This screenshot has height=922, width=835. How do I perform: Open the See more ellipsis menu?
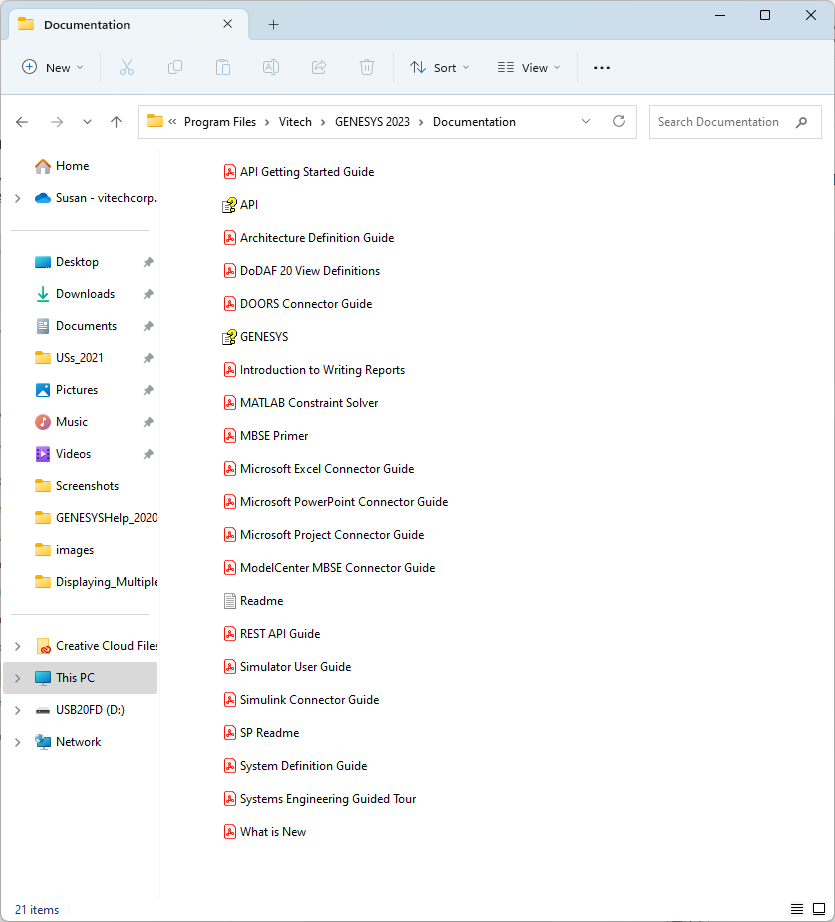tap(601, 67)
